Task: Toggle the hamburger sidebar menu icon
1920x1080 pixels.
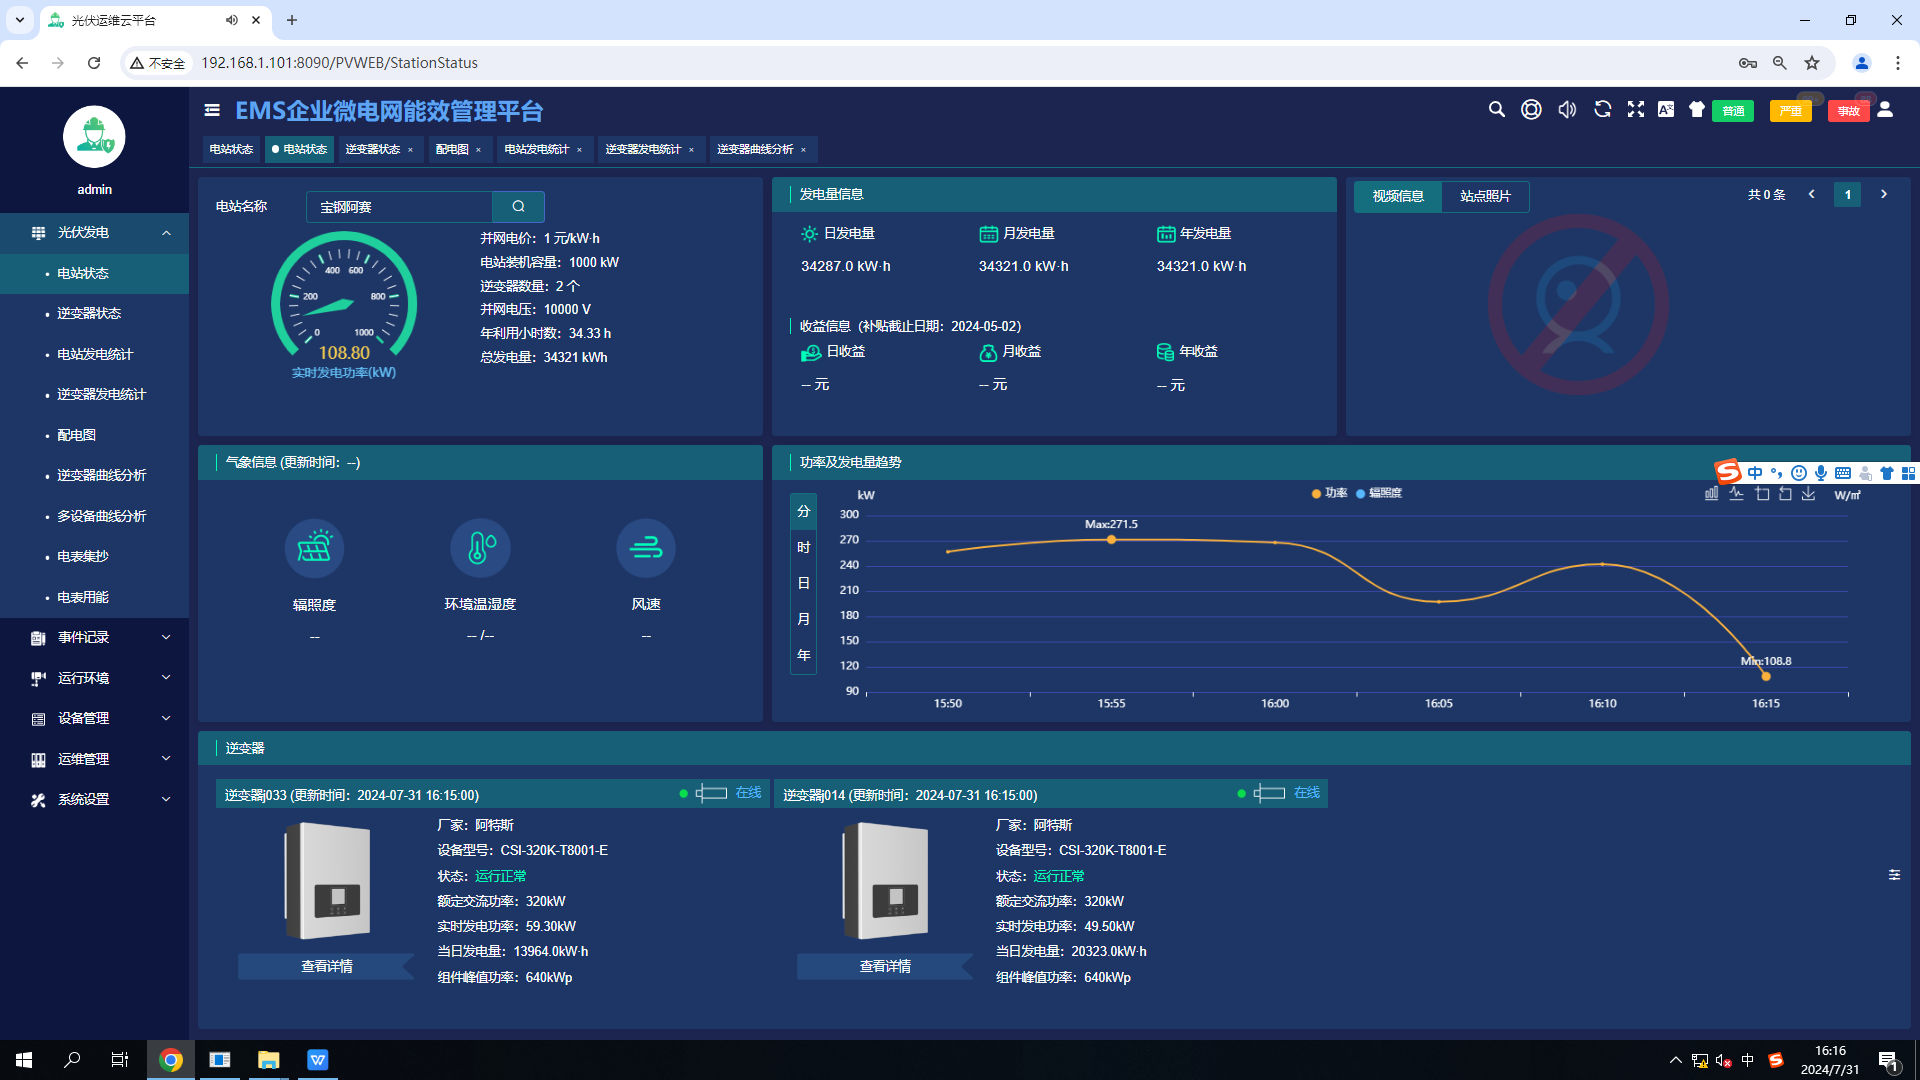Action: coord(212,110)
